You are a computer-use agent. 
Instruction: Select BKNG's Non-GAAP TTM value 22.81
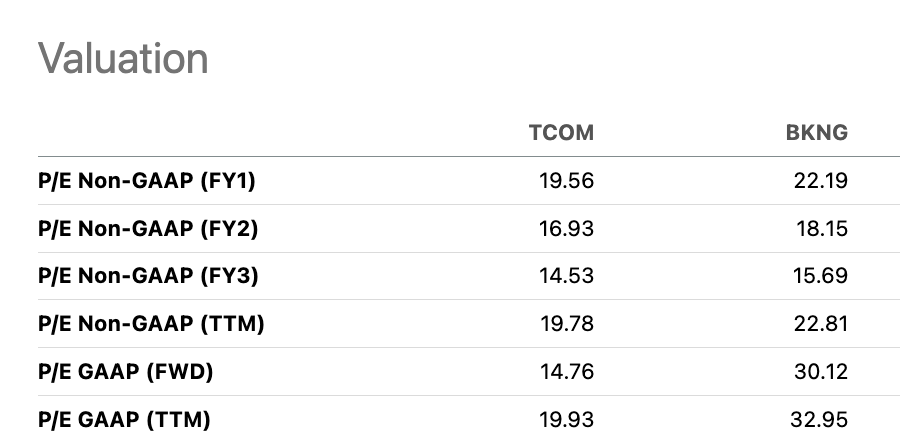tap(820, 324)
